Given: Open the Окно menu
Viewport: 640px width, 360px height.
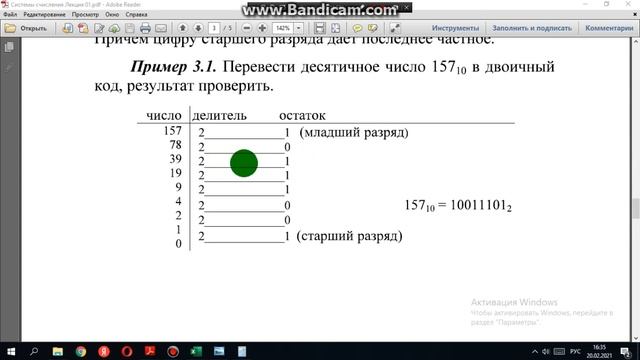Looking at the screenshot, I should pos(112,14).
